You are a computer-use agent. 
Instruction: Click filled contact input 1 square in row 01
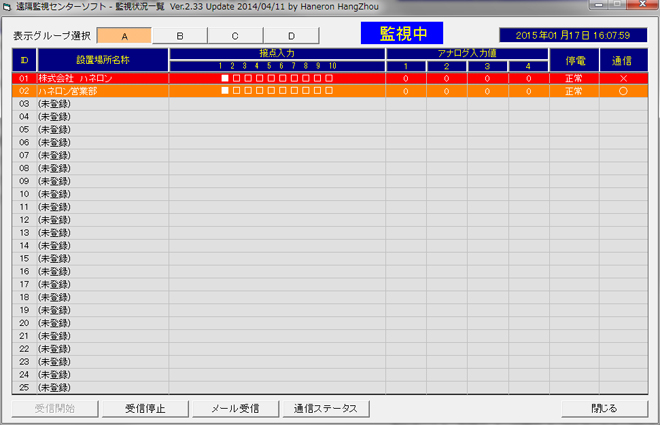tap(225, 78)
